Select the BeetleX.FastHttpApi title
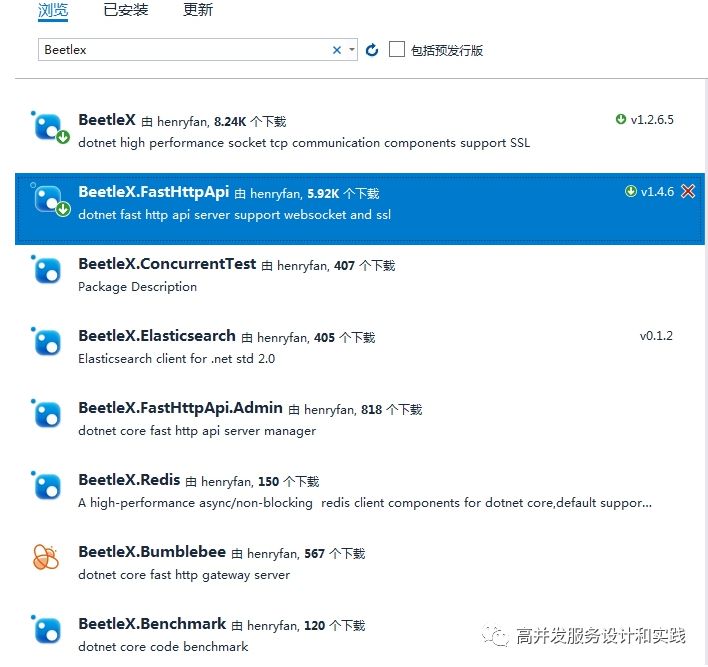Image resolution: width=708 pixels, height=667 pixels. [x=154, y=192]
